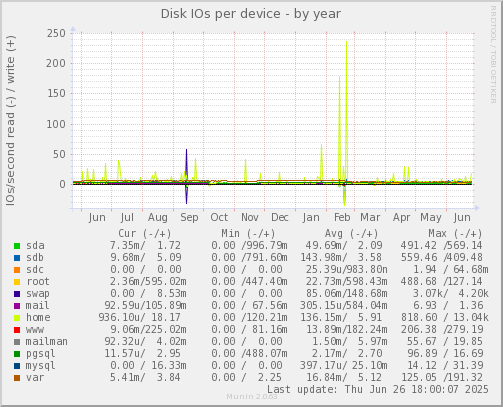Click the mail magenta legend swatch

point(17,306)
